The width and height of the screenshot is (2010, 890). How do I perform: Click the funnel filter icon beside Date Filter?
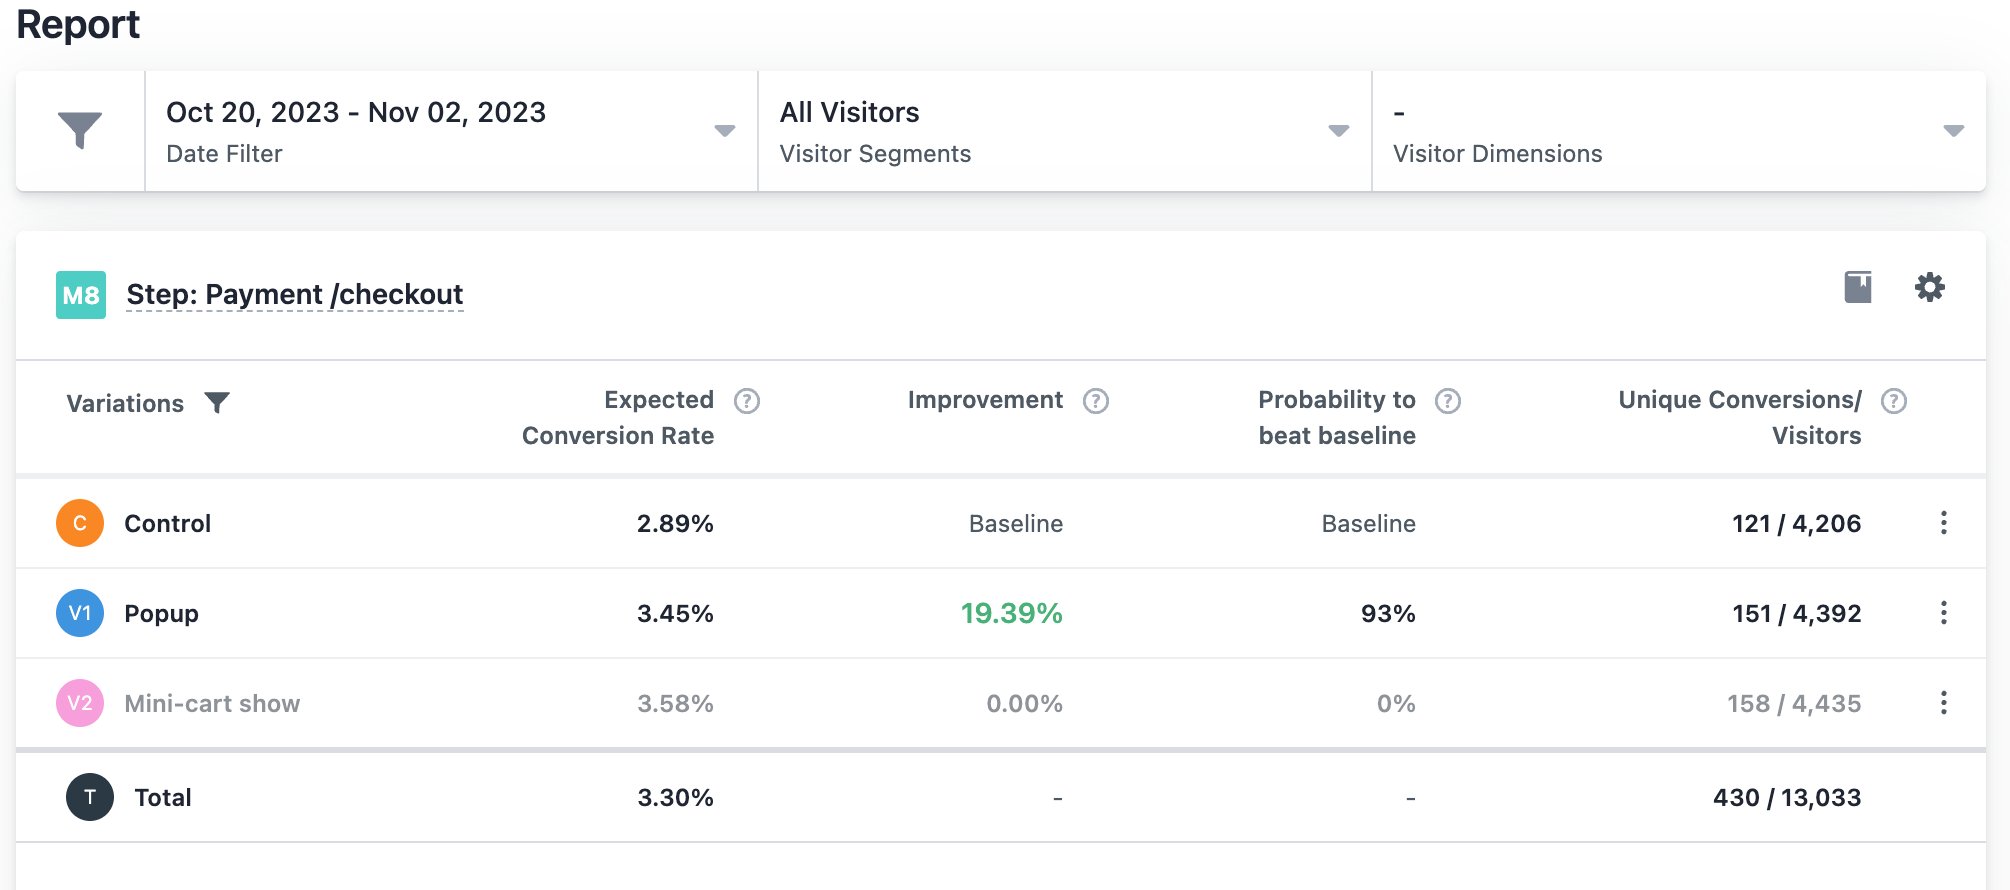pyautogui.click(x=80, y=131)
